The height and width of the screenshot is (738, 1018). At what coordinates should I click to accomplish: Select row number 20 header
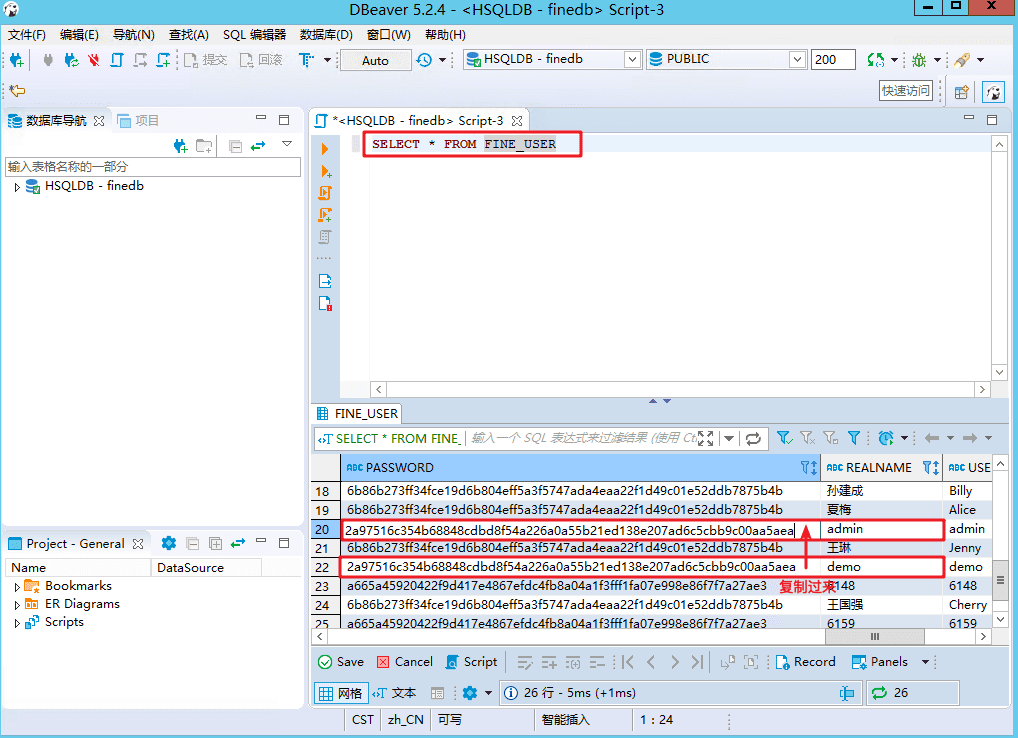pos(325,530)
